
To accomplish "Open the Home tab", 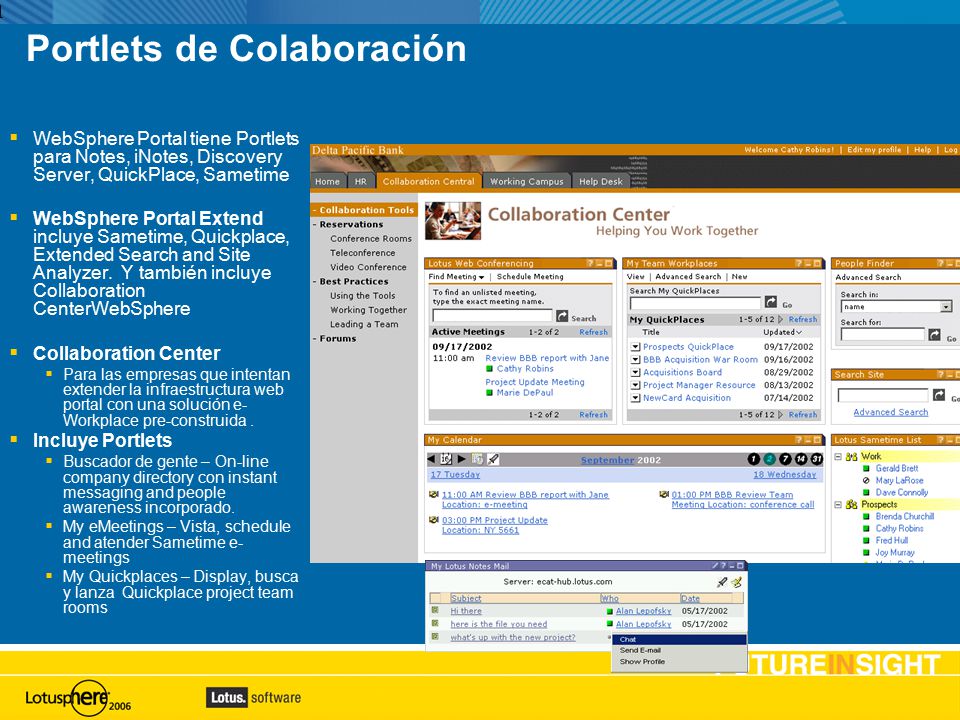I will click(x=328, y=181).
